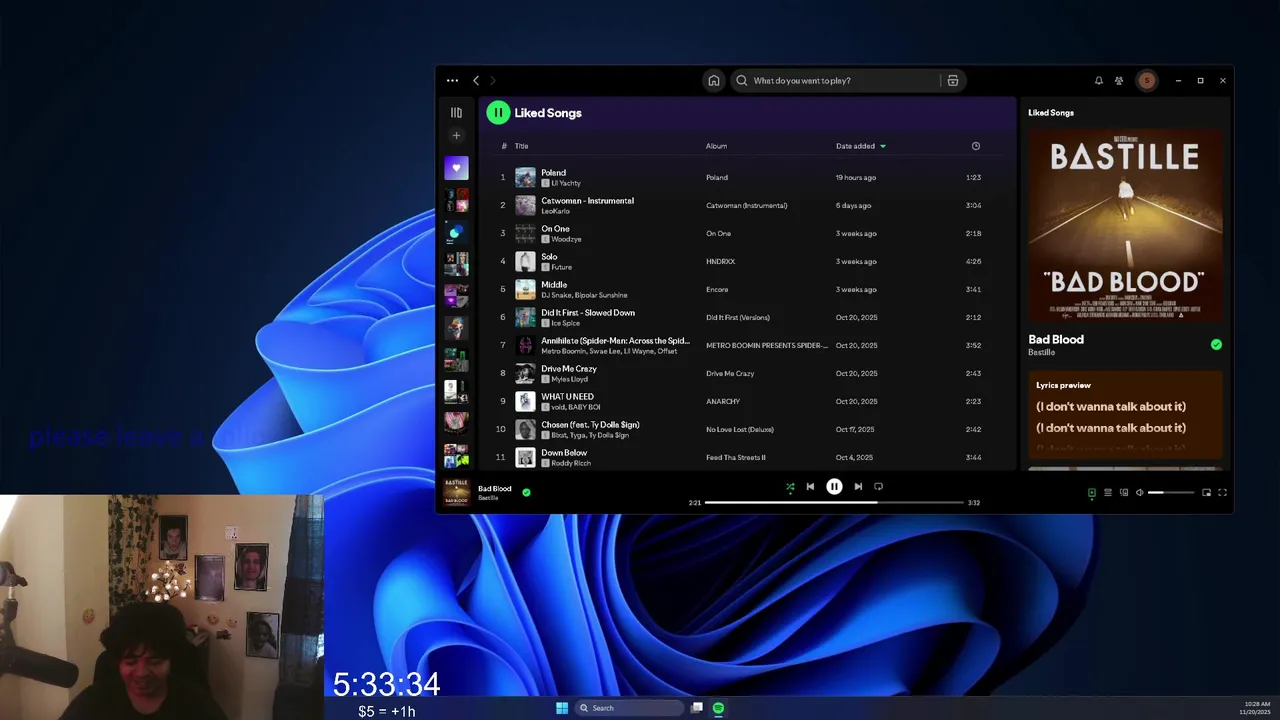
Task: Go forward with the right chevron arrow
Action: pyautogui.click(x=493, y=81)
